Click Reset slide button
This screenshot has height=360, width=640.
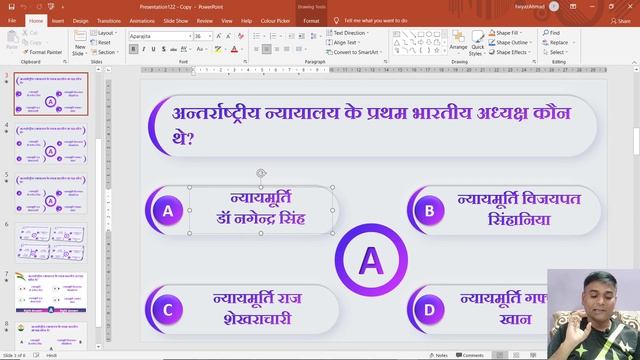pyautogui.click(x=101, y=42)
